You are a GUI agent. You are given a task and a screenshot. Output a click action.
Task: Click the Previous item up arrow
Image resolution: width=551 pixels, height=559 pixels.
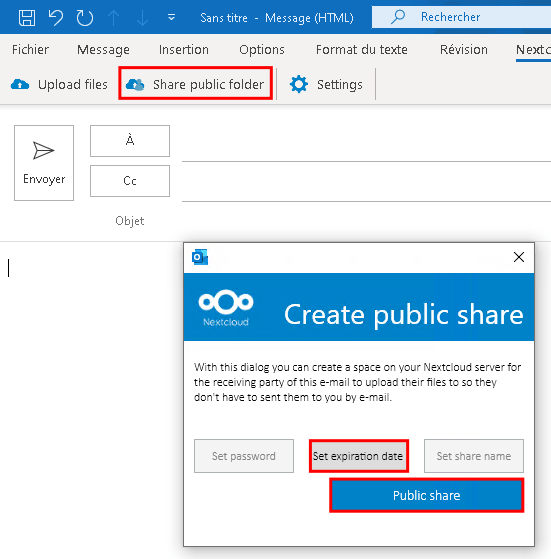[x=114, y=18]
